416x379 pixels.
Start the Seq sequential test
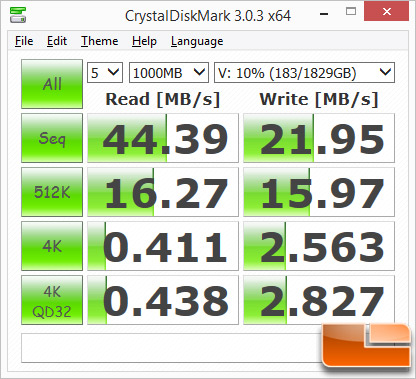[52, 138]
